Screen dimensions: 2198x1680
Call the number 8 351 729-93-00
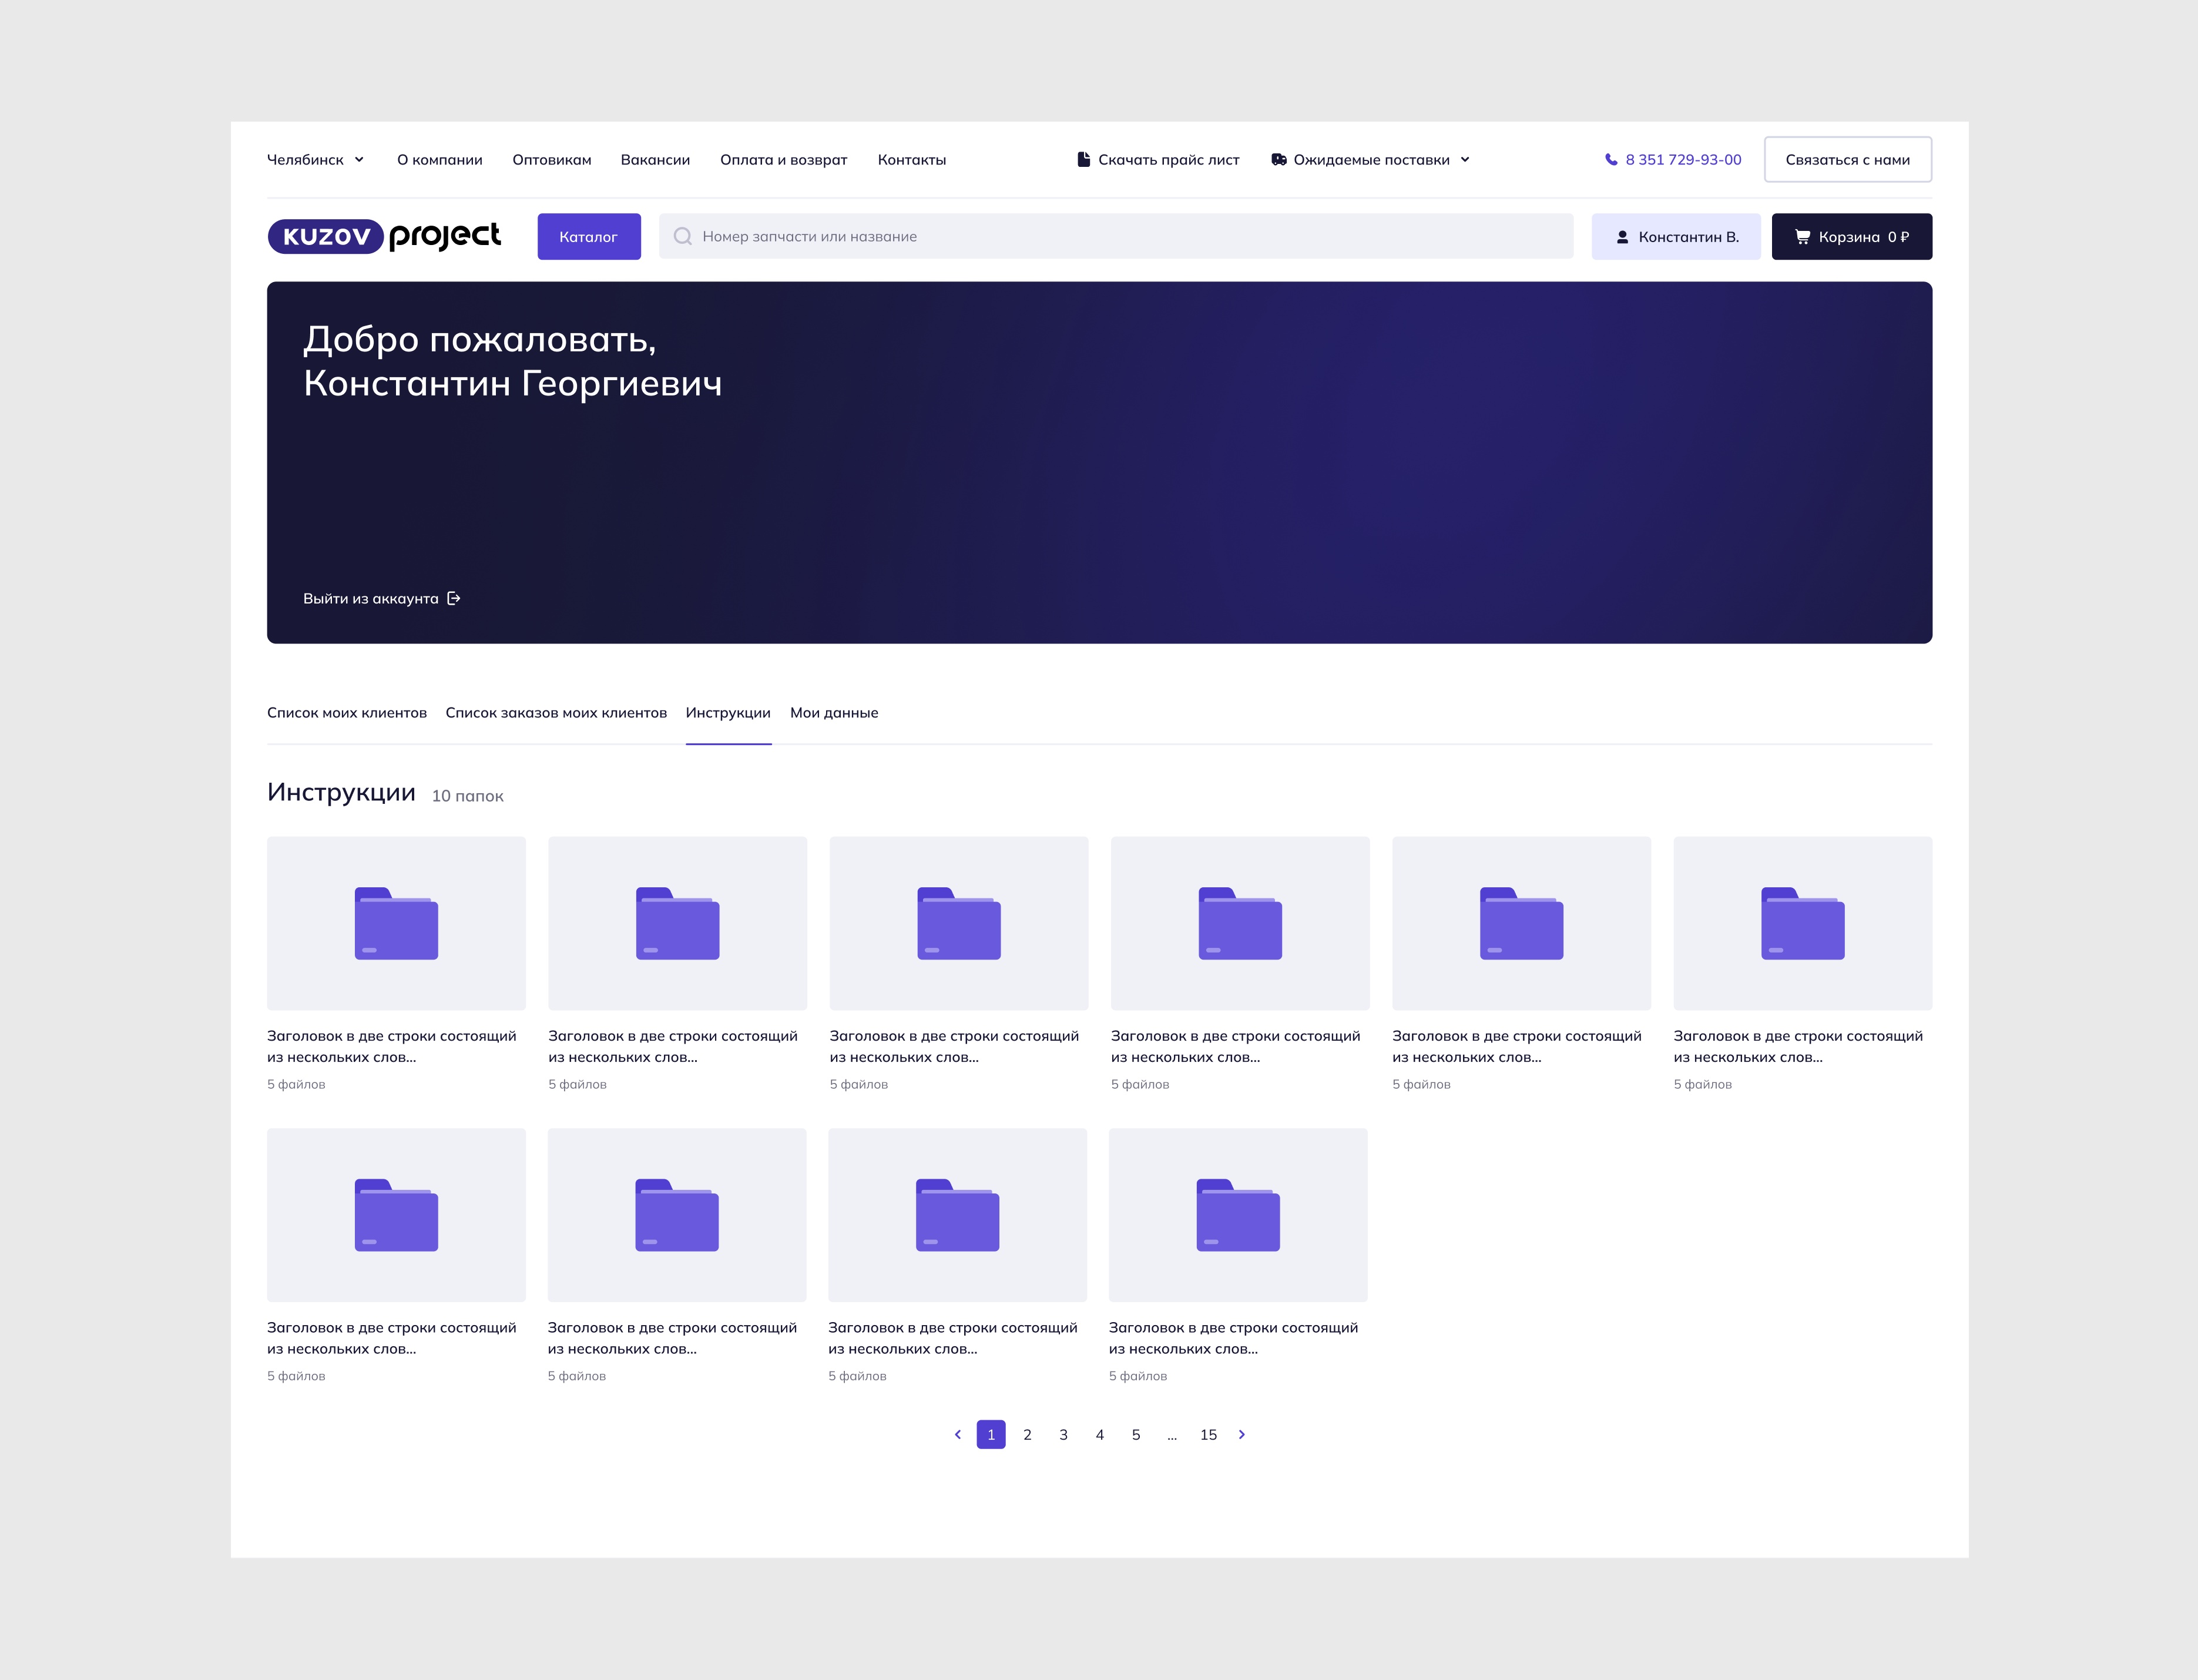(x=1673, y=159)
